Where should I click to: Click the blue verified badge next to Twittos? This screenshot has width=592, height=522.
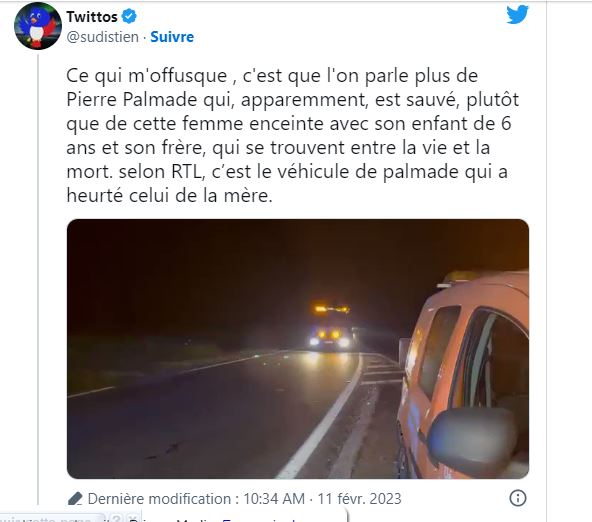(x=129, y=16)
